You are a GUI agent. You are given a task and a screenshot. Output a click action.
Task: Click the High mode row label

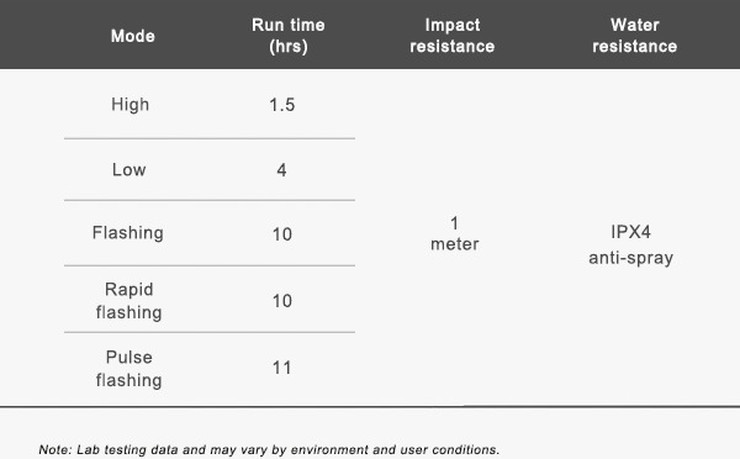(129, 104)
